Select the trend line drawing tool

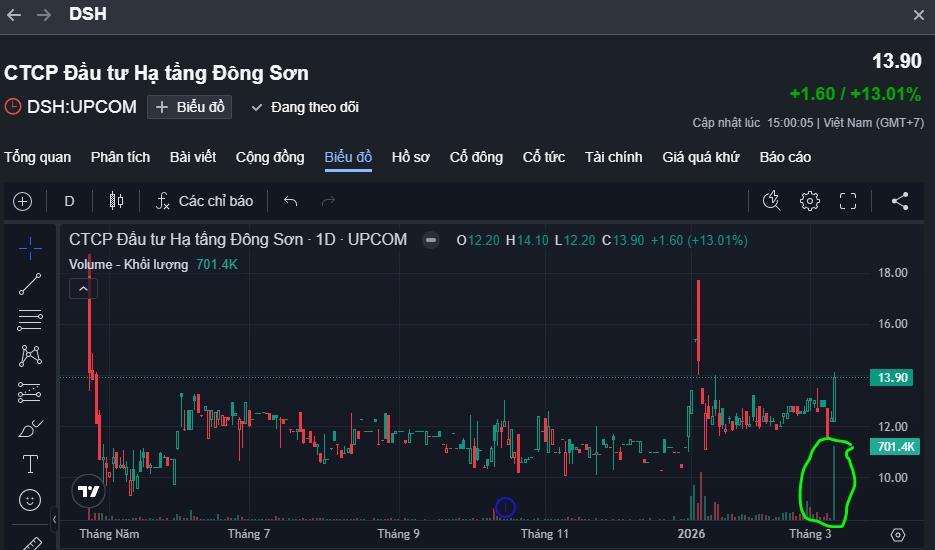30,283
